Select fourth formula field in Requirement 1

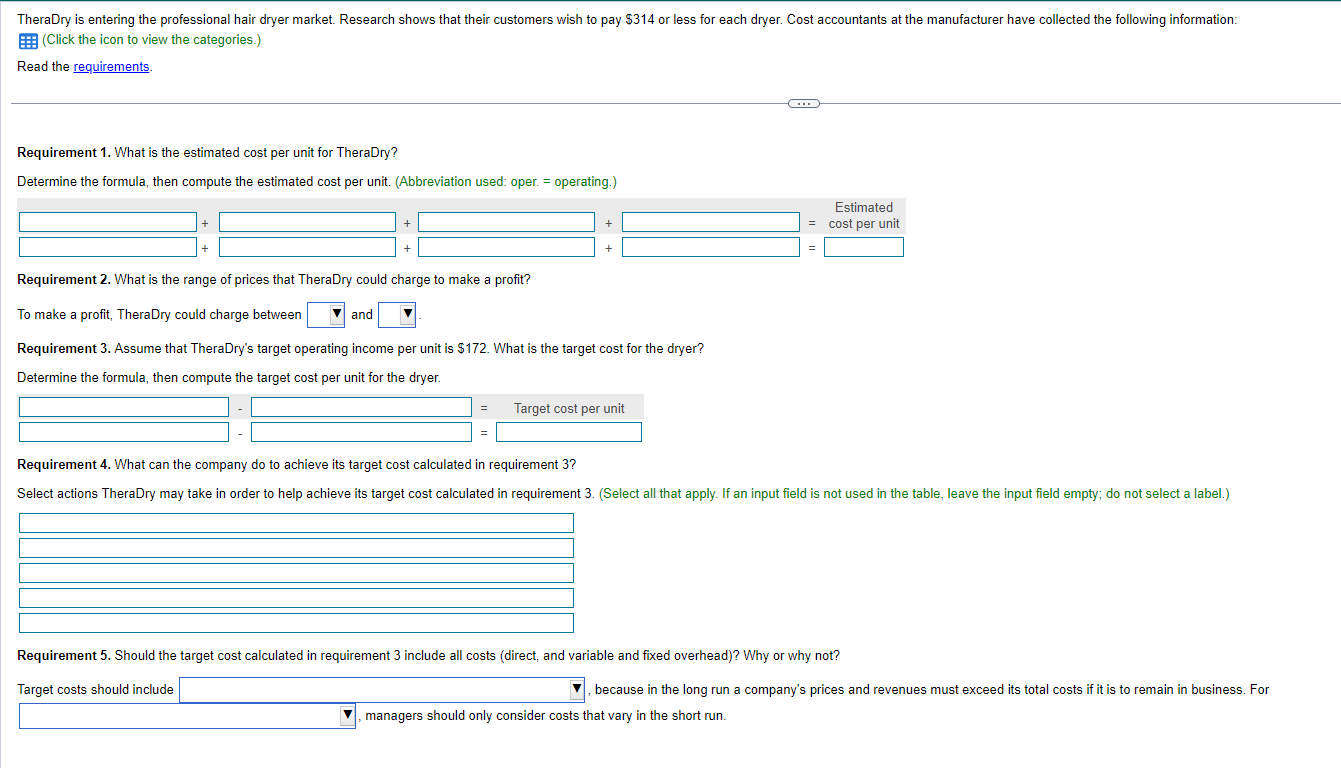pos(711,222)
